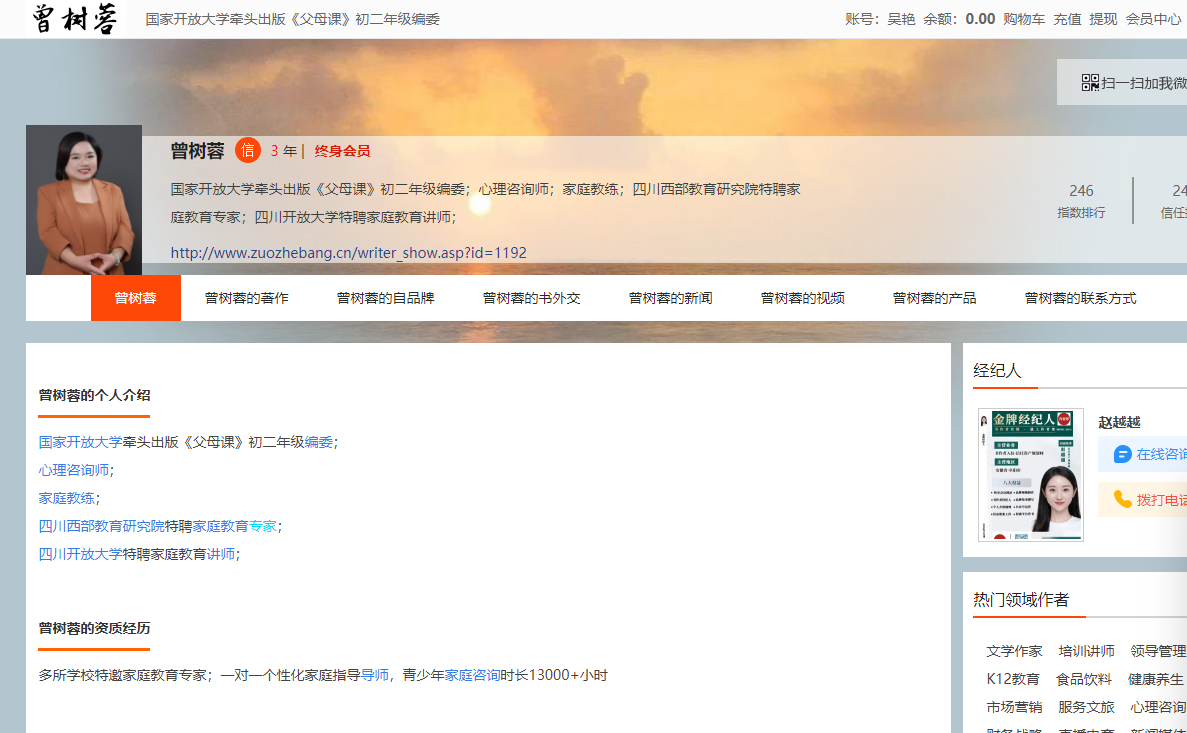1187x733 pixels.
Task: Open the 金牌经纪人 agent poster image
Action: click(x=1030, y=475)
